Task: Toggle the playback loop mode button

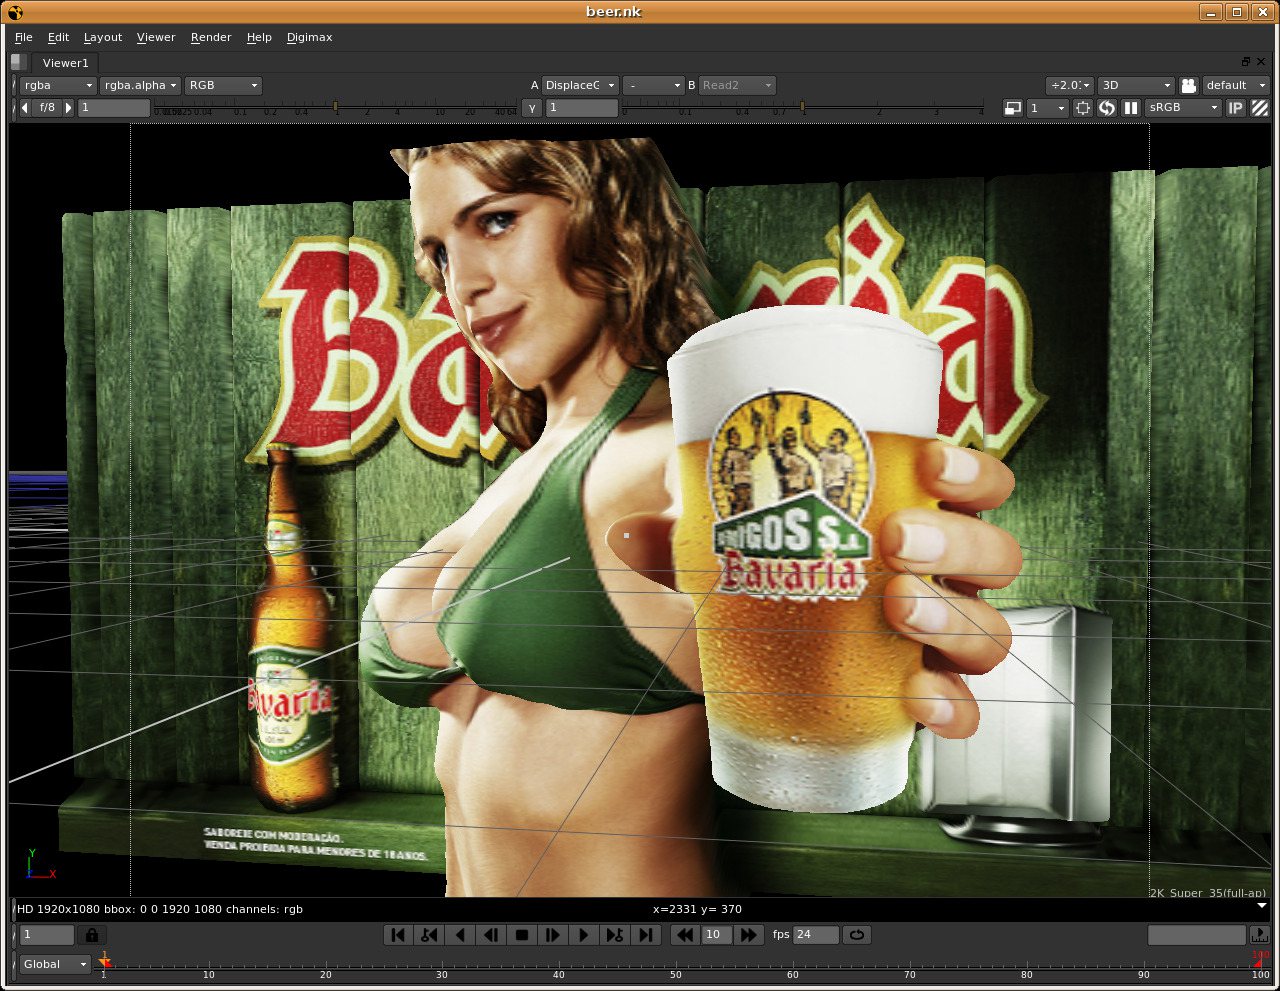Action: (857, 935)
